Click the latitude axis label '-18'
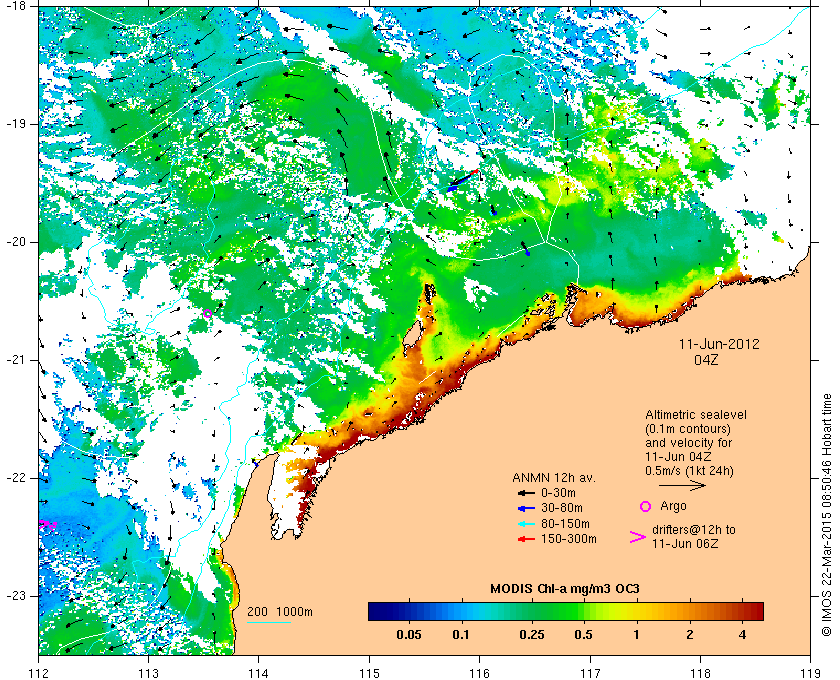This screenshot has width=840, height=680. pos(15,6)
